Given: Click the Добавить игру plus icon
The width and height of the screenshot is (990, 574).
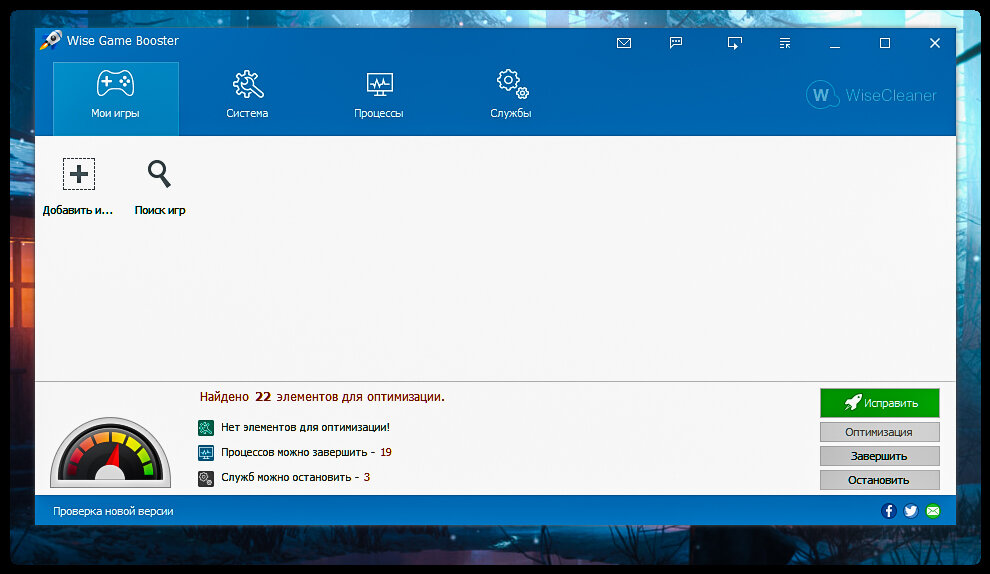Looking at the screenshot, I should (79, 174).
